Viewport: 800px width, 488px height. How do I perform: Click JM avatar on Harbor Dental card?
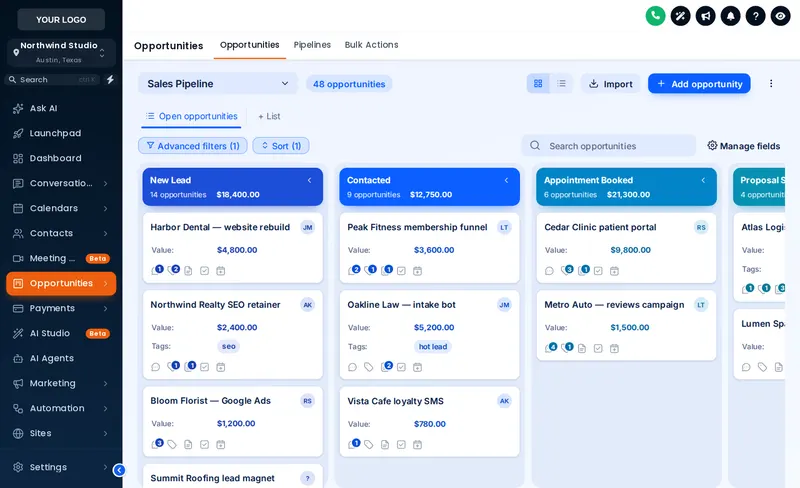click(308, 228)
